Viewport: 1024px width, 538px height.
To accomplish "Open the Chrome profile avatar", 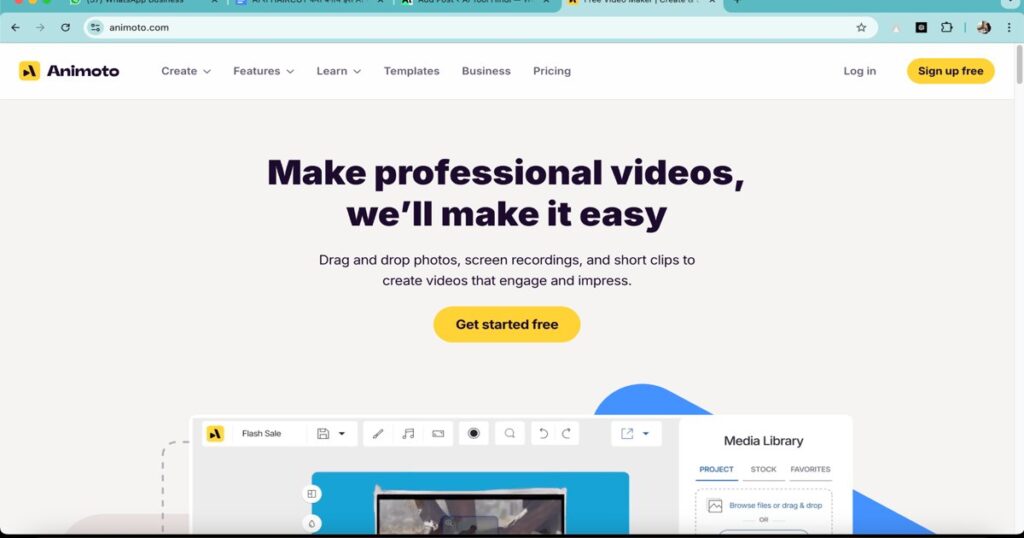I will coord(984,27).
